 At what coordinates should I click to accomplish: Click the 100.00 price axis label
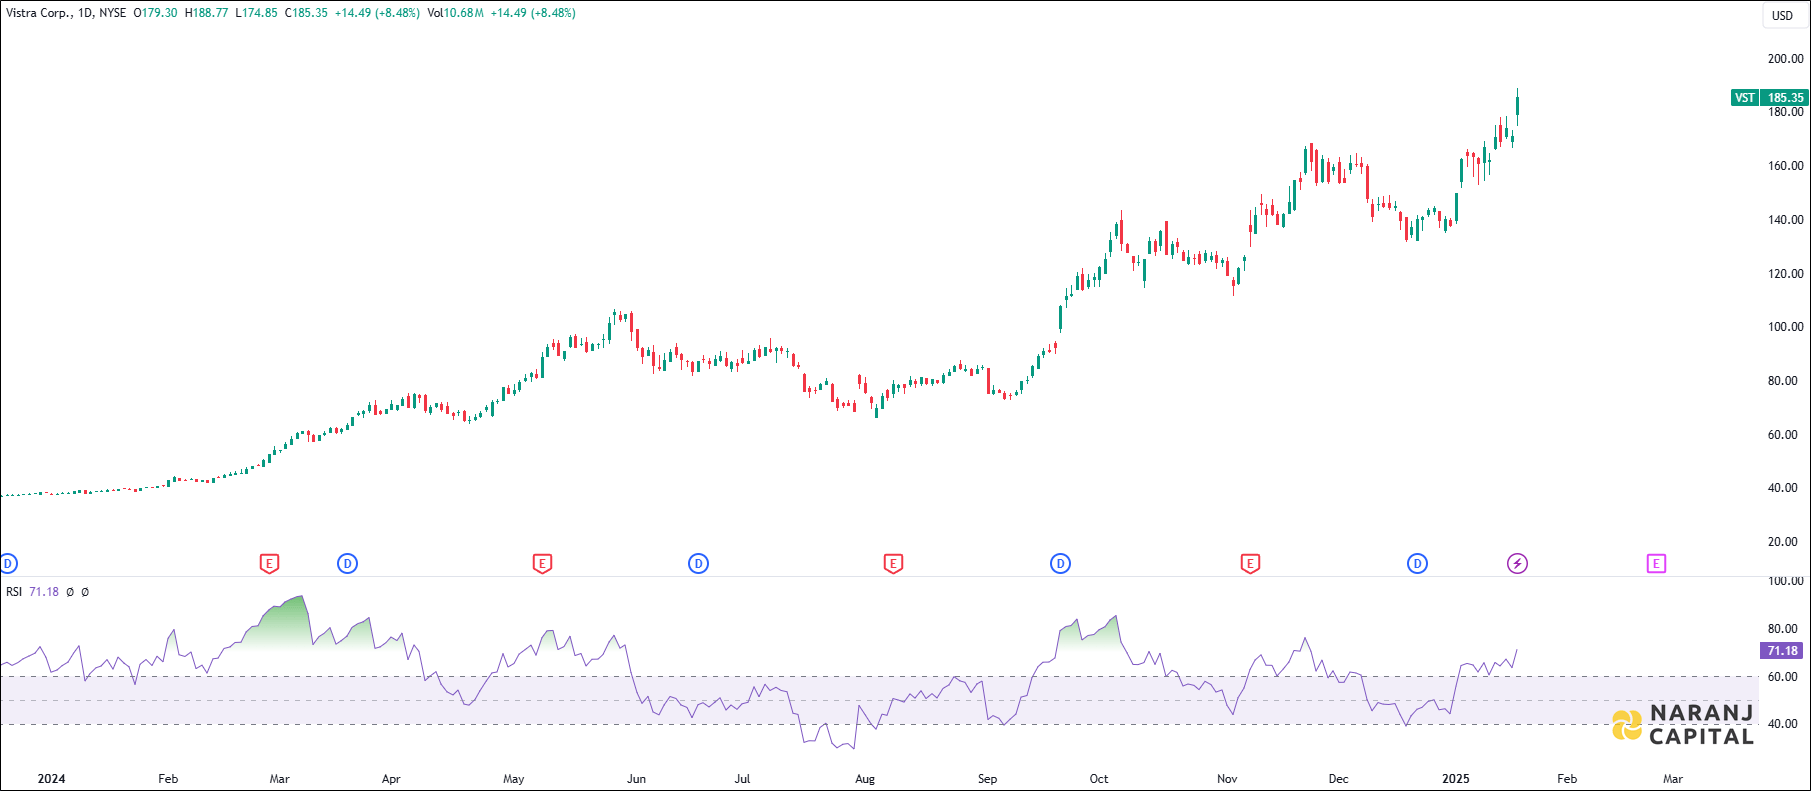[x=1785, y=327]
